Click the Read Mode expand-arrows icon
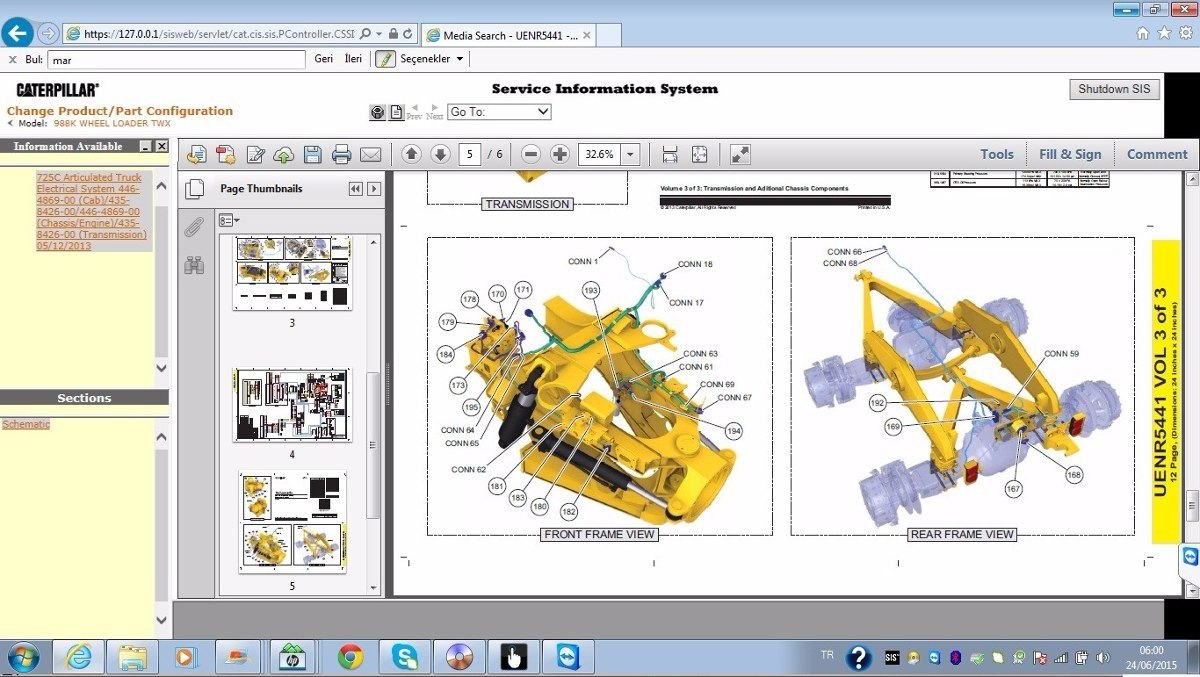 (740, 154)
